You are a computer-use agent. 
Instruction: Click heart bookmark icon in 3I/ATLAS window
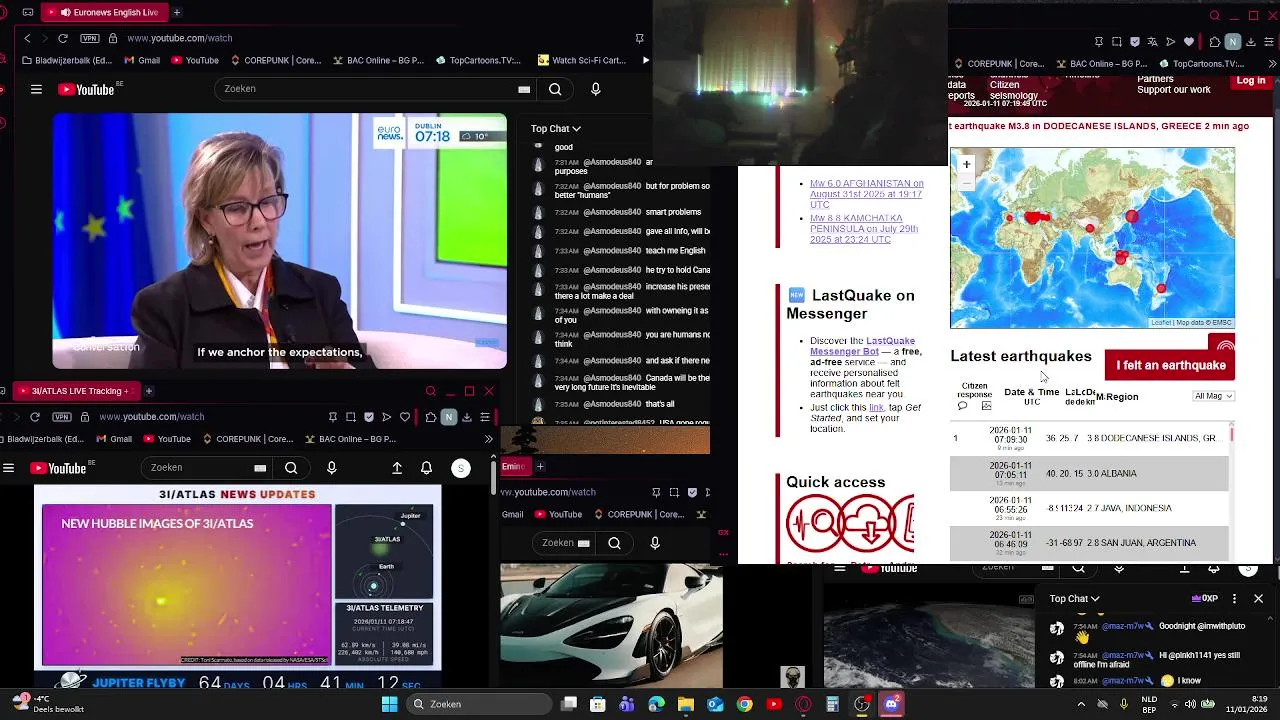(x=405, y=417)
